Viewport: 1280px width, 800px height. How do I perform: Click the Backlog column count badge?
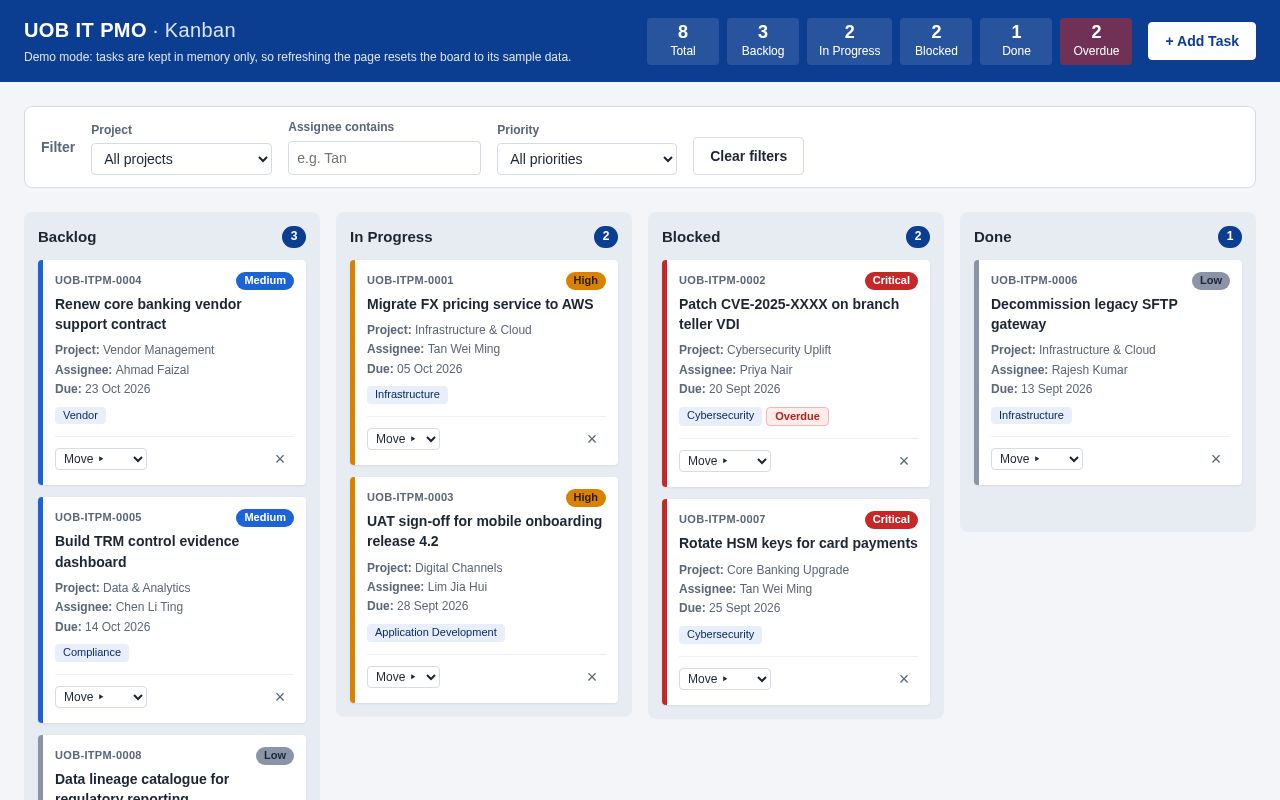pos(294,237)
